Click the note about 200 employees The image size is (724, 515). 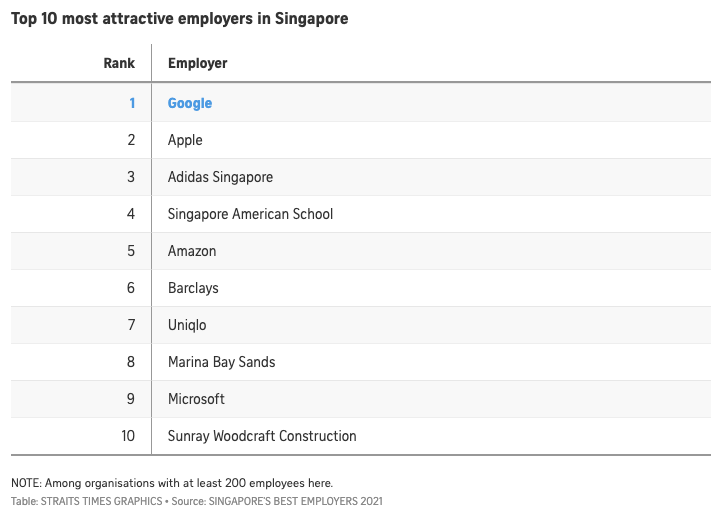172,483
